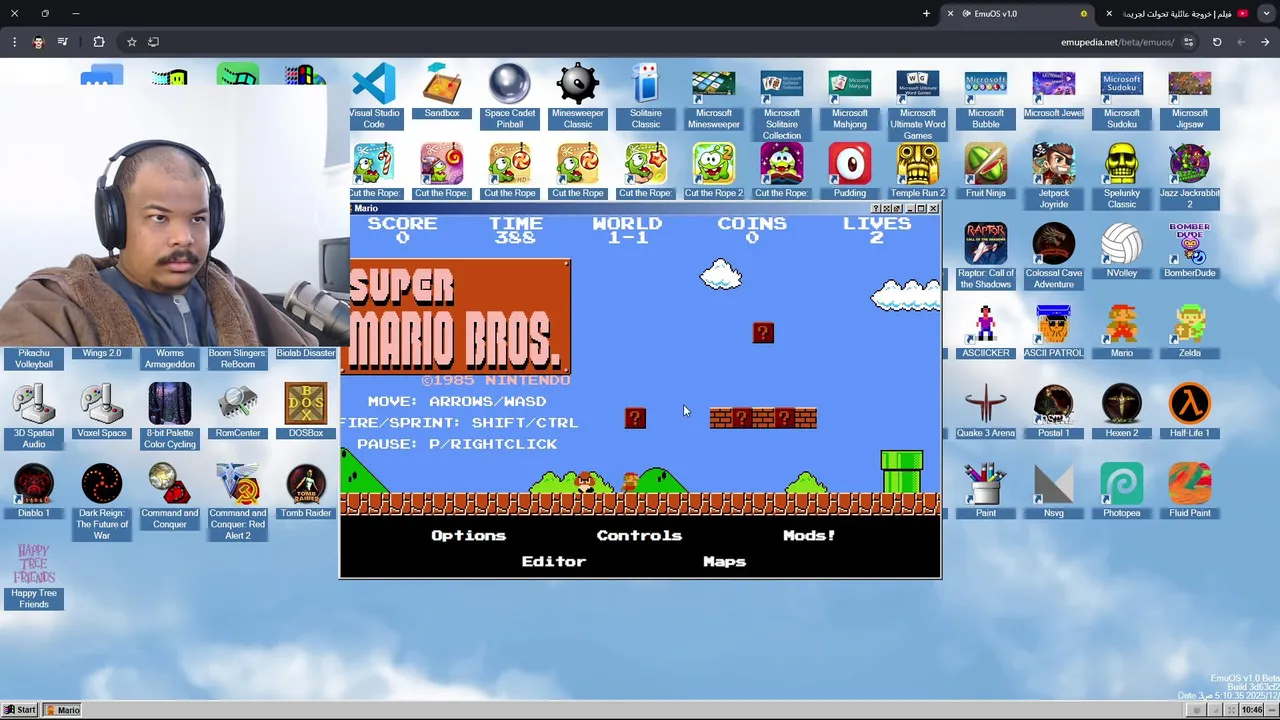Launch Jazz Jackrabbit 2 icon
Image resolution: width=1280 pixels, height=720 pixels.
pos(1190,176)
